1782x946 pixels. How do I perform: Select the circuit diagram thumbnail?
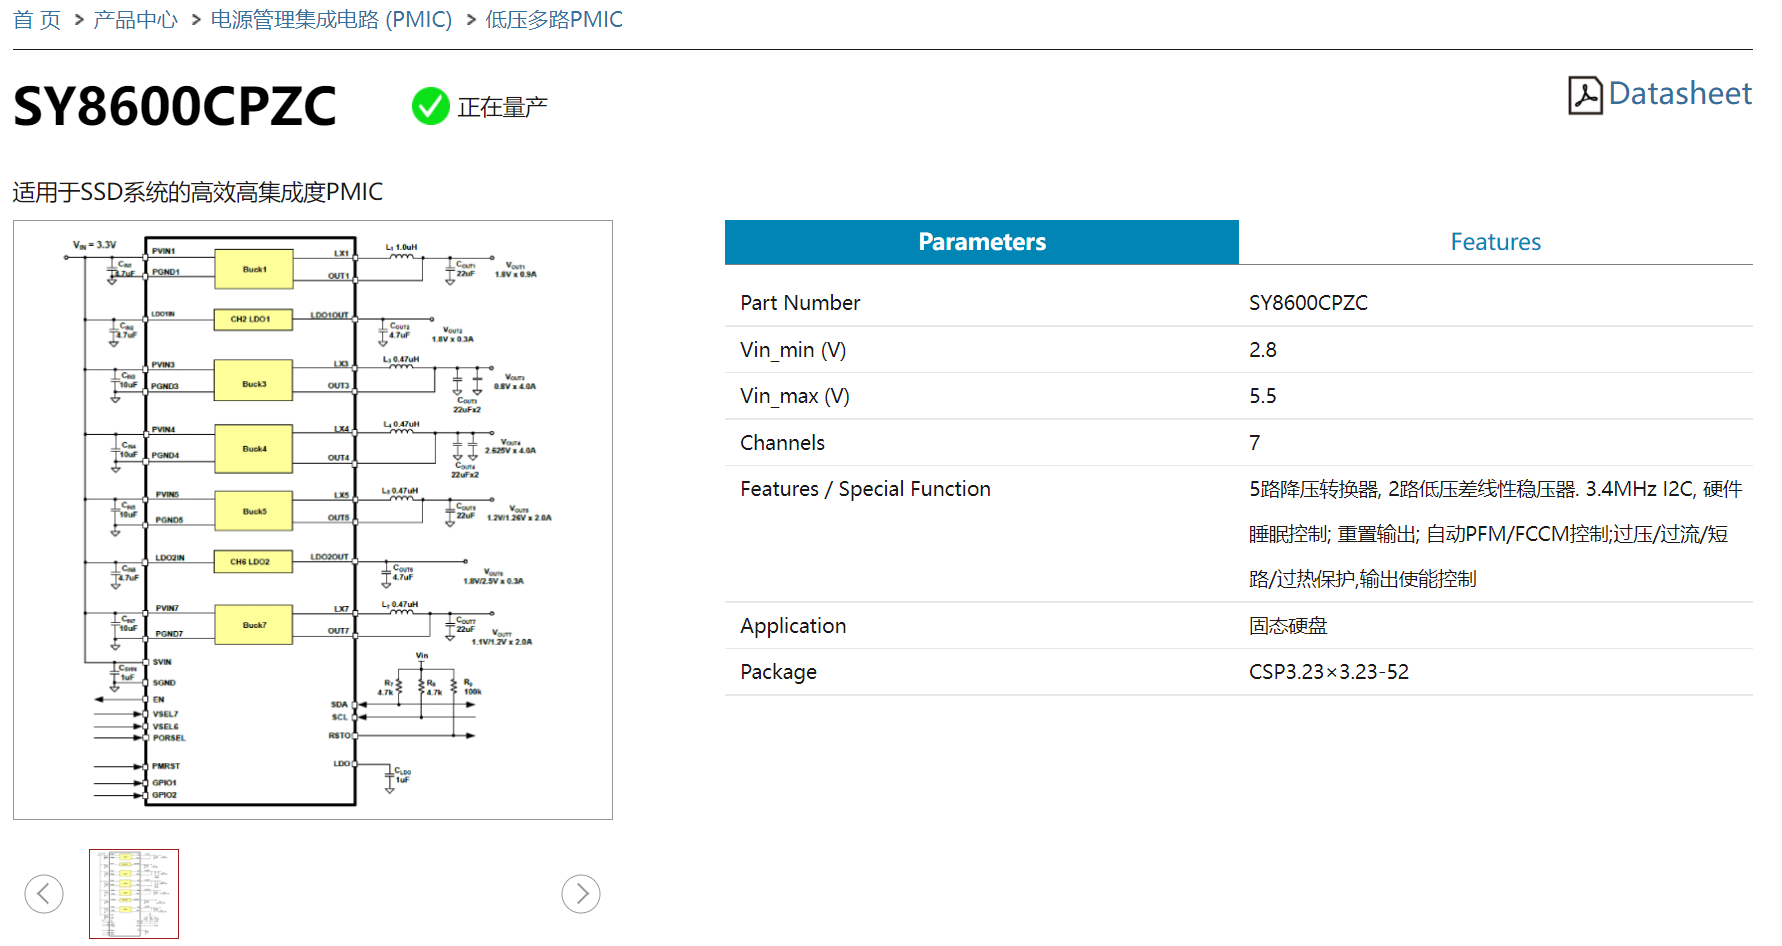click(x=134, y=894)
